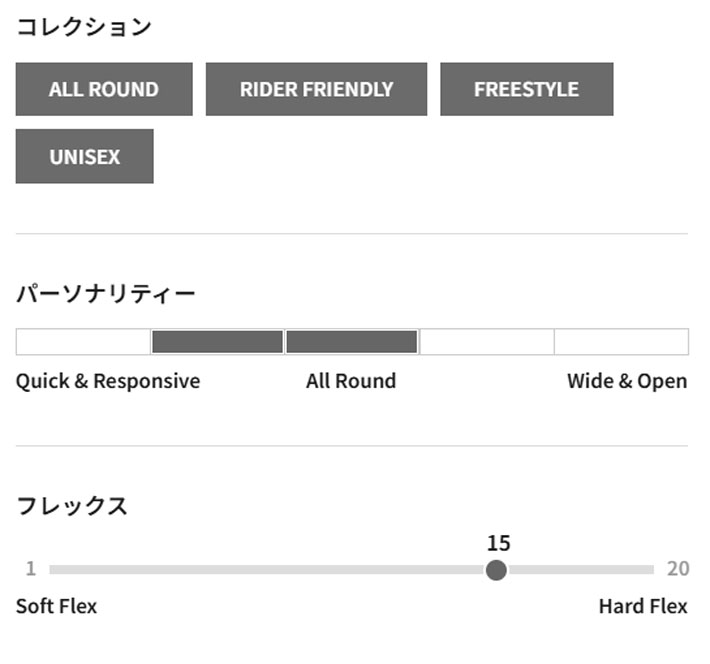Click the minimum value 1 on flex scale
Viewport: 710px width, 664px height.
(x=30, y=569)
